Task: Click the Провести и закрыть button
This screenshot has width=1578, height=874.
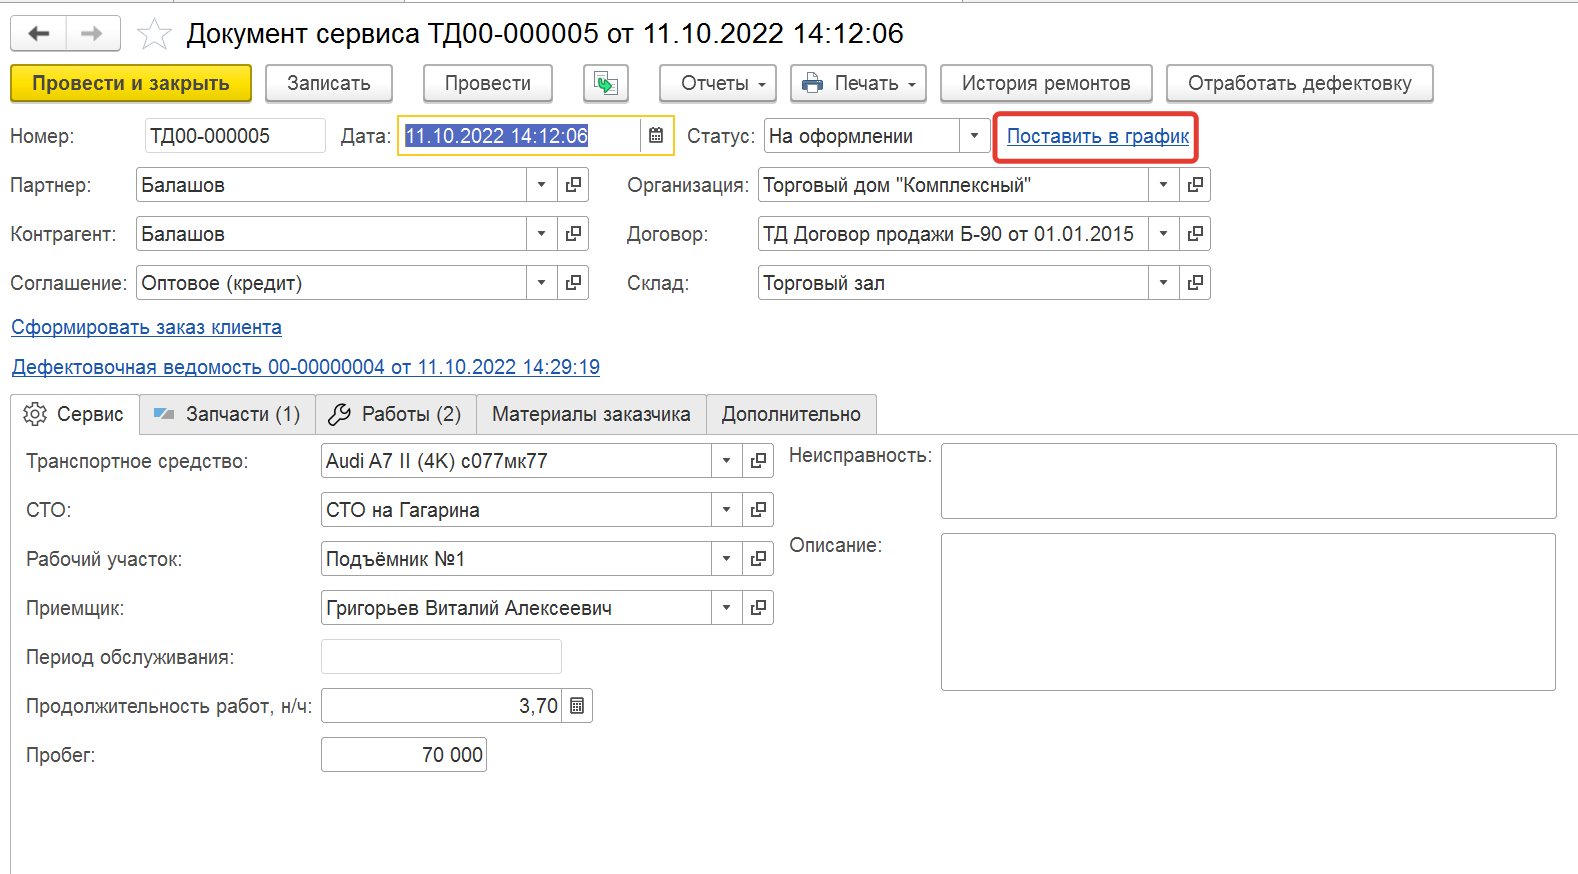Action: pos(131,83)
